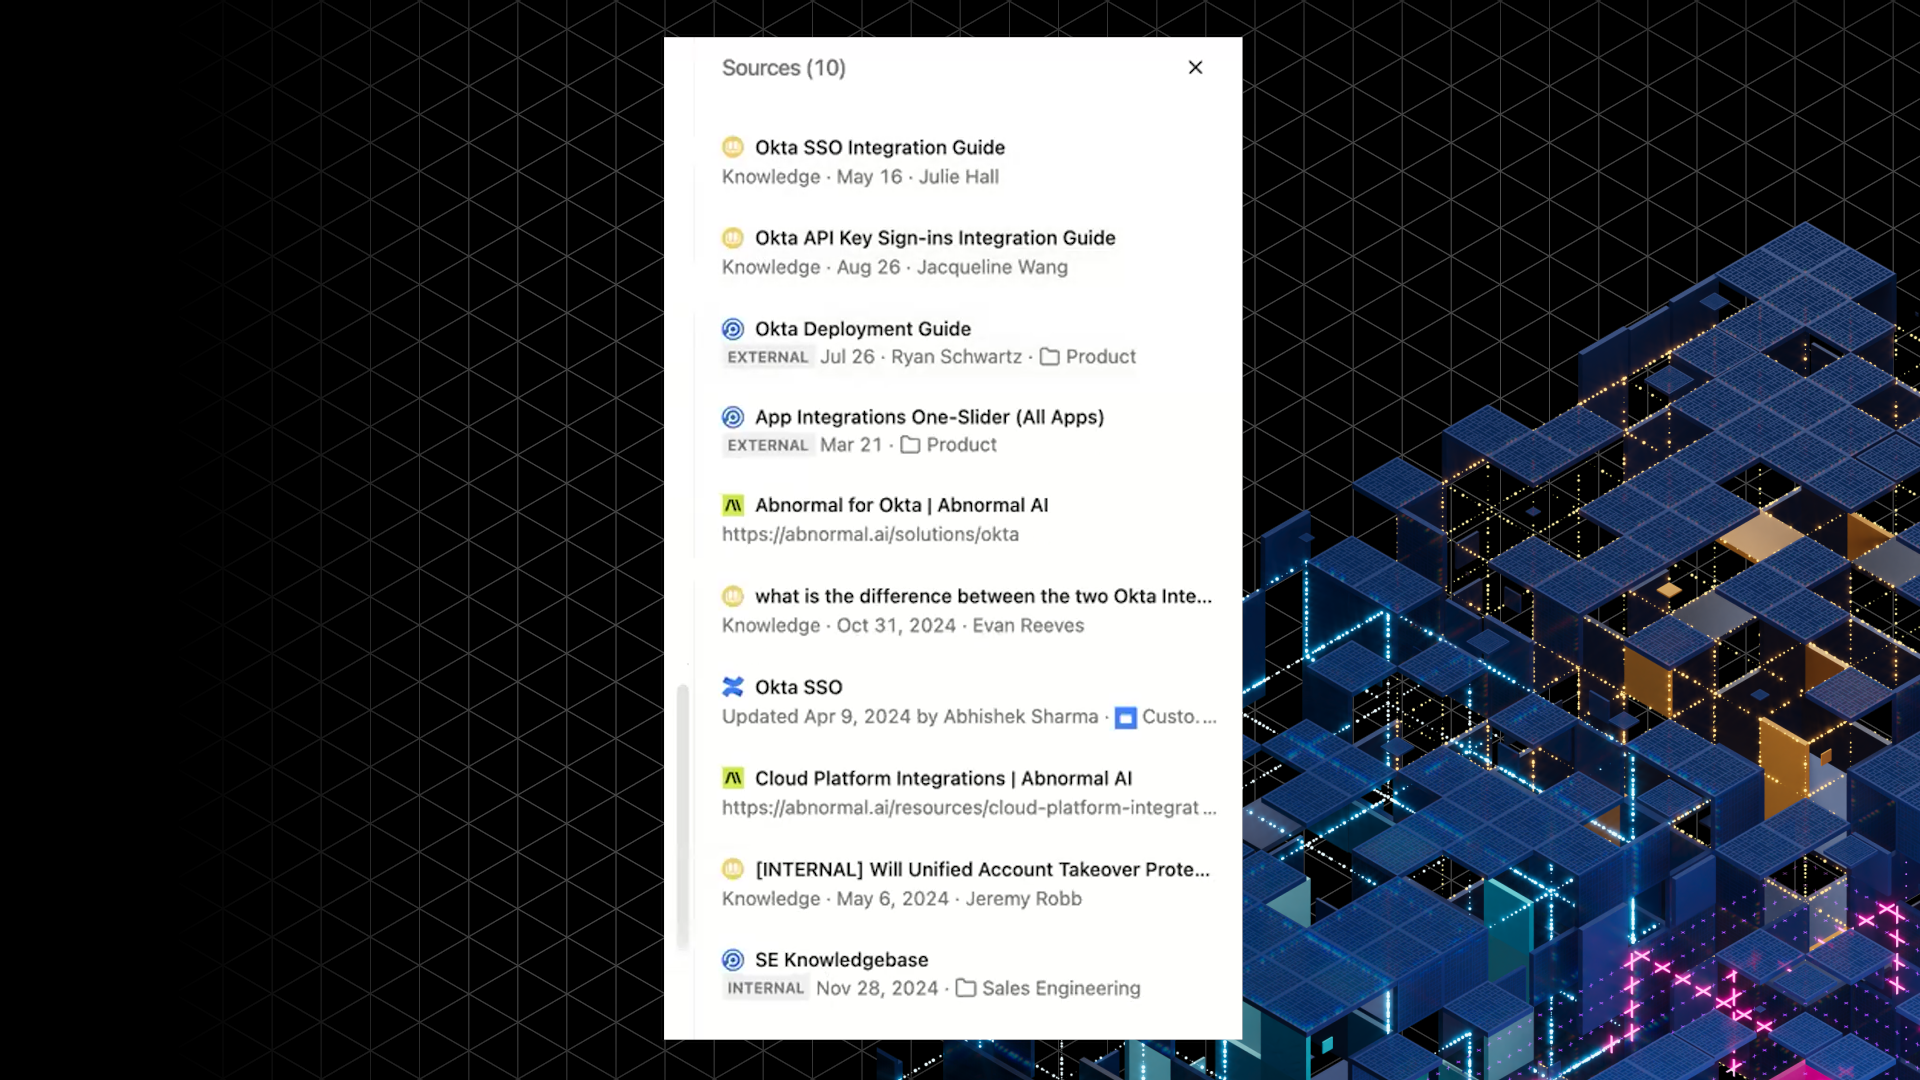Click the 'Mar 21' date text
Screen dimensions: 1920x1080
click(851, 445)
